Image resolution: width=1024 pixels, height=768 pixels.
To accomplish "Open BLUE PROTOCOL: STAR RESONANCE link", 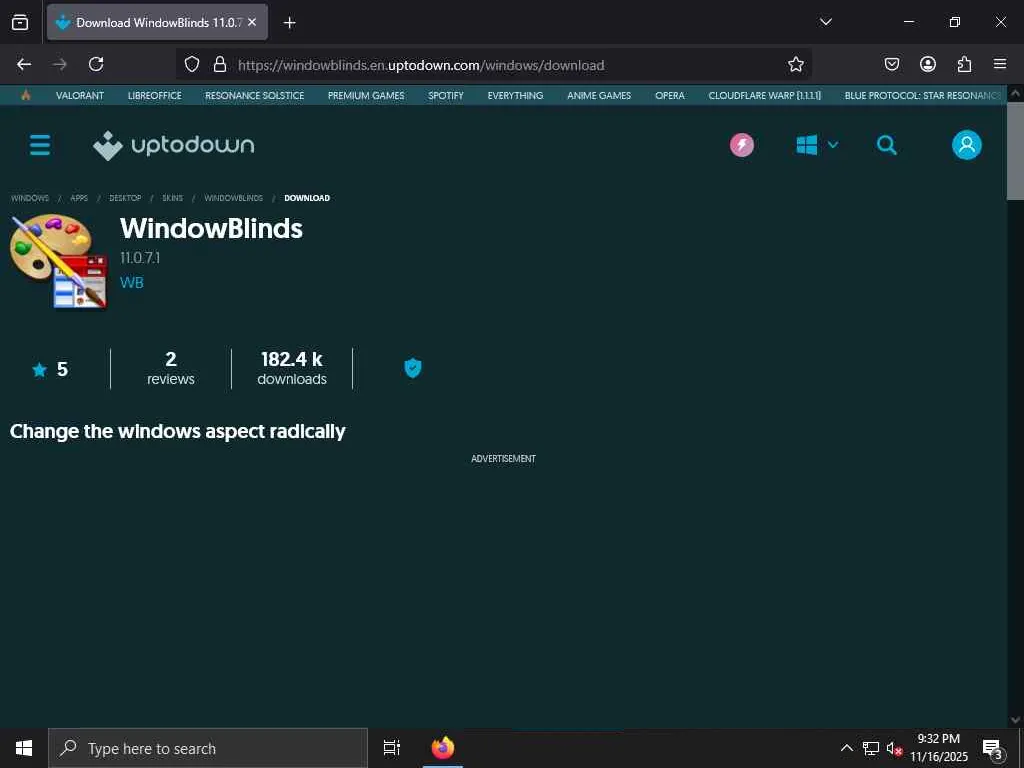I will pyautogui.click(x=923, y=95).
